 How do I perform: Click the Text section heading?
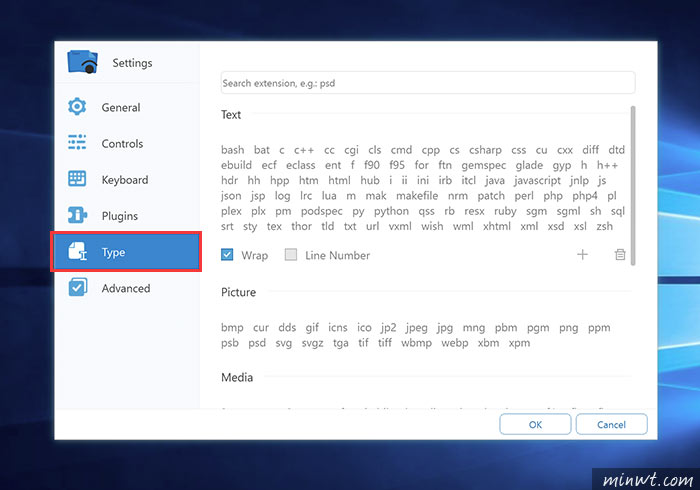tap(231, 115)
